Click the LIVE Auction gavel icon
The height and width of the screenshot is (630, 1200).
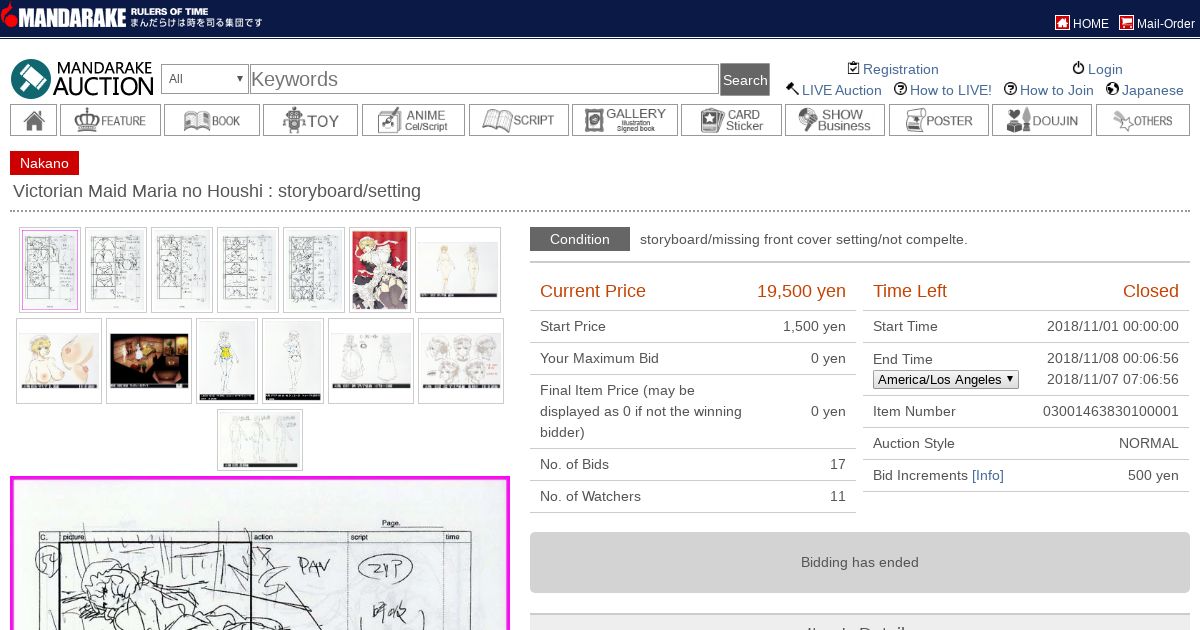pos(792,89)
